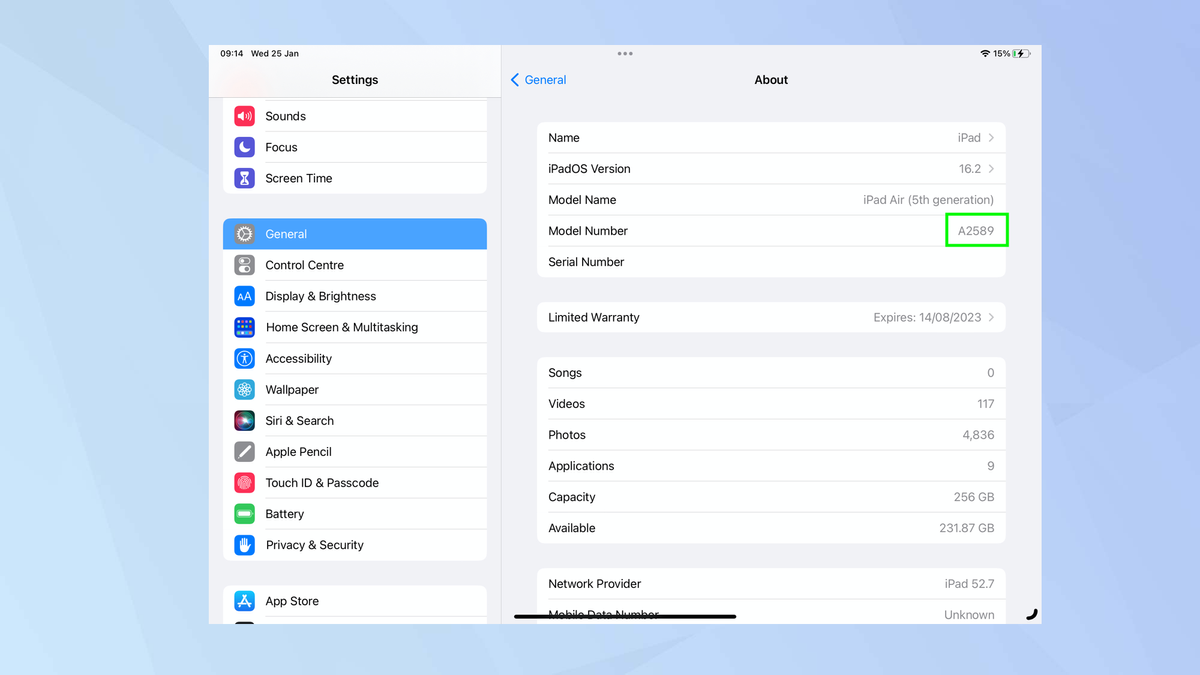Select the Apple Pencil icon
Image resolution: width=1200 pixels, height=675 pixels.
click(x=244, y=451)
